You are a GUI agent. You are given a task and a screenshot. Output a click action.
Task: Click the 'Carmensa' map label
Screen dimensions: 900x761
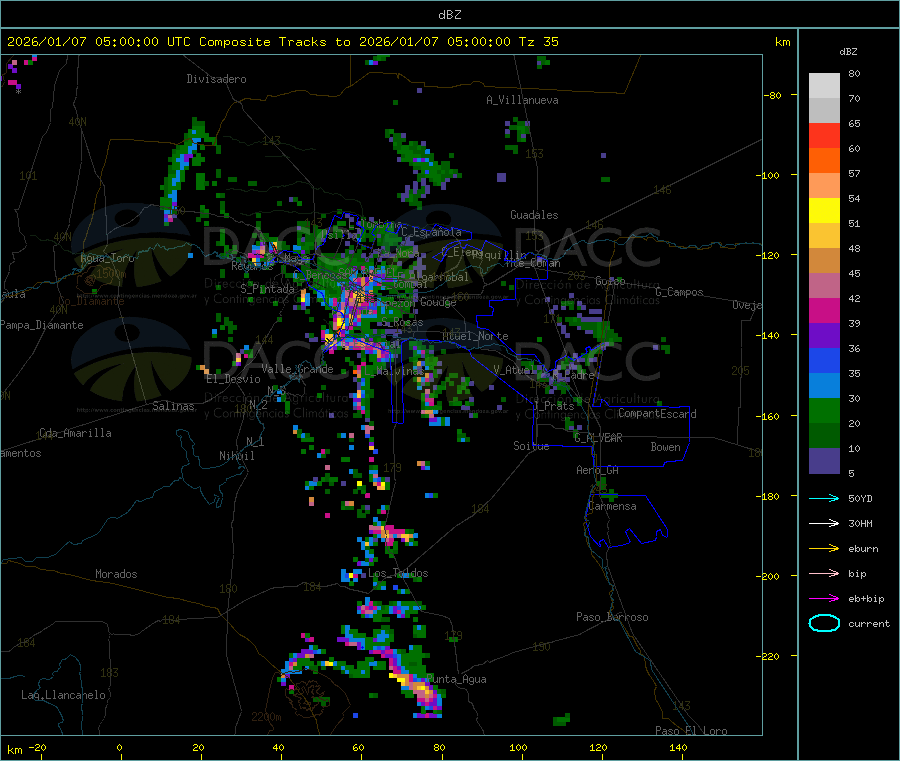tap(612, 506)
